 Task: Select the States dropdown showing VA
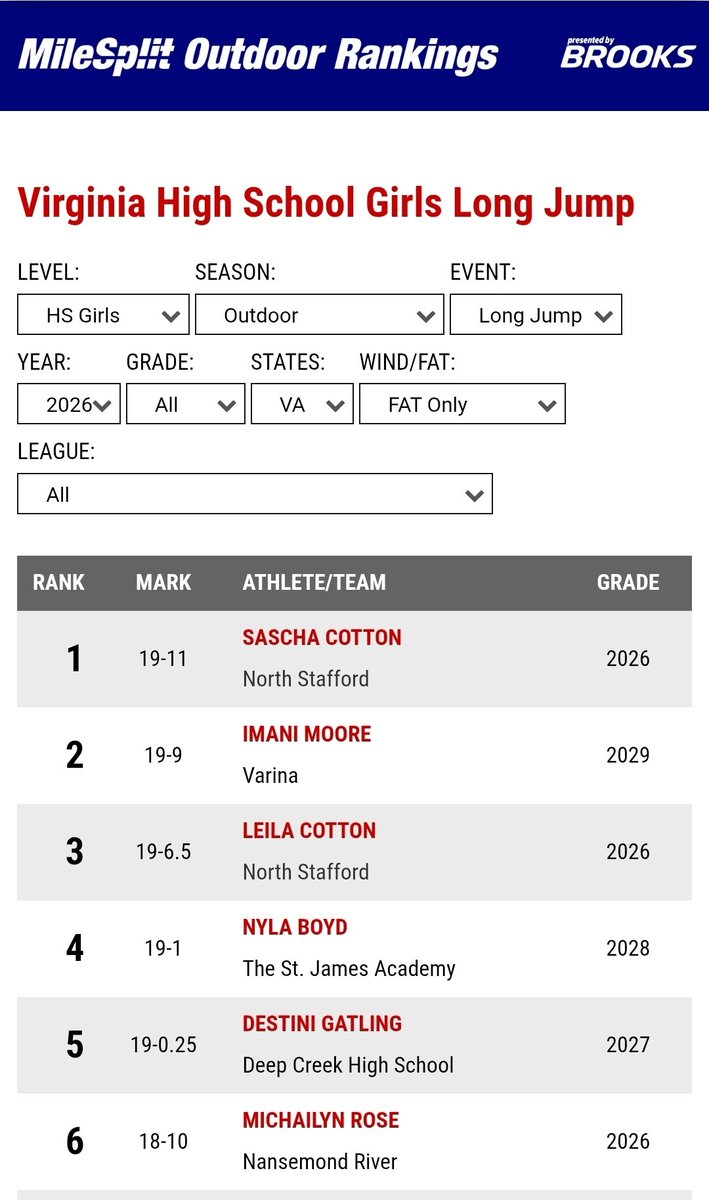[302, 404]
